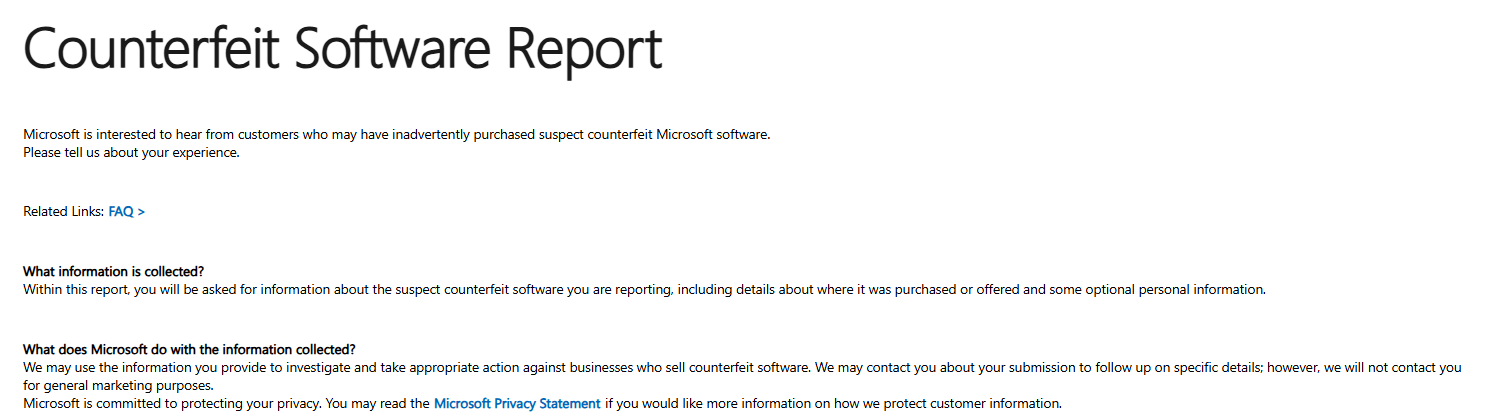
Task: Click the 'Within this report' paragraph
Action: coord(644,290)
